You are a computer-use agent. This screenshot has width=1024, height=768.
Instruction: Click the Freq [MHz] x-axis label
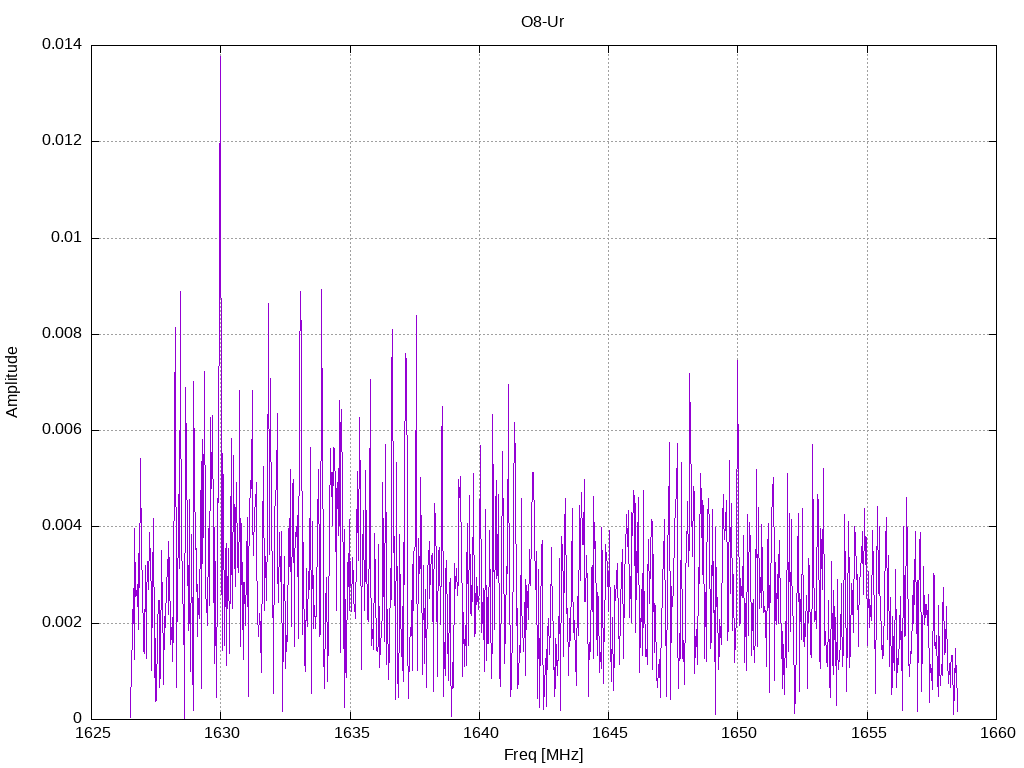tap(543, 755)
